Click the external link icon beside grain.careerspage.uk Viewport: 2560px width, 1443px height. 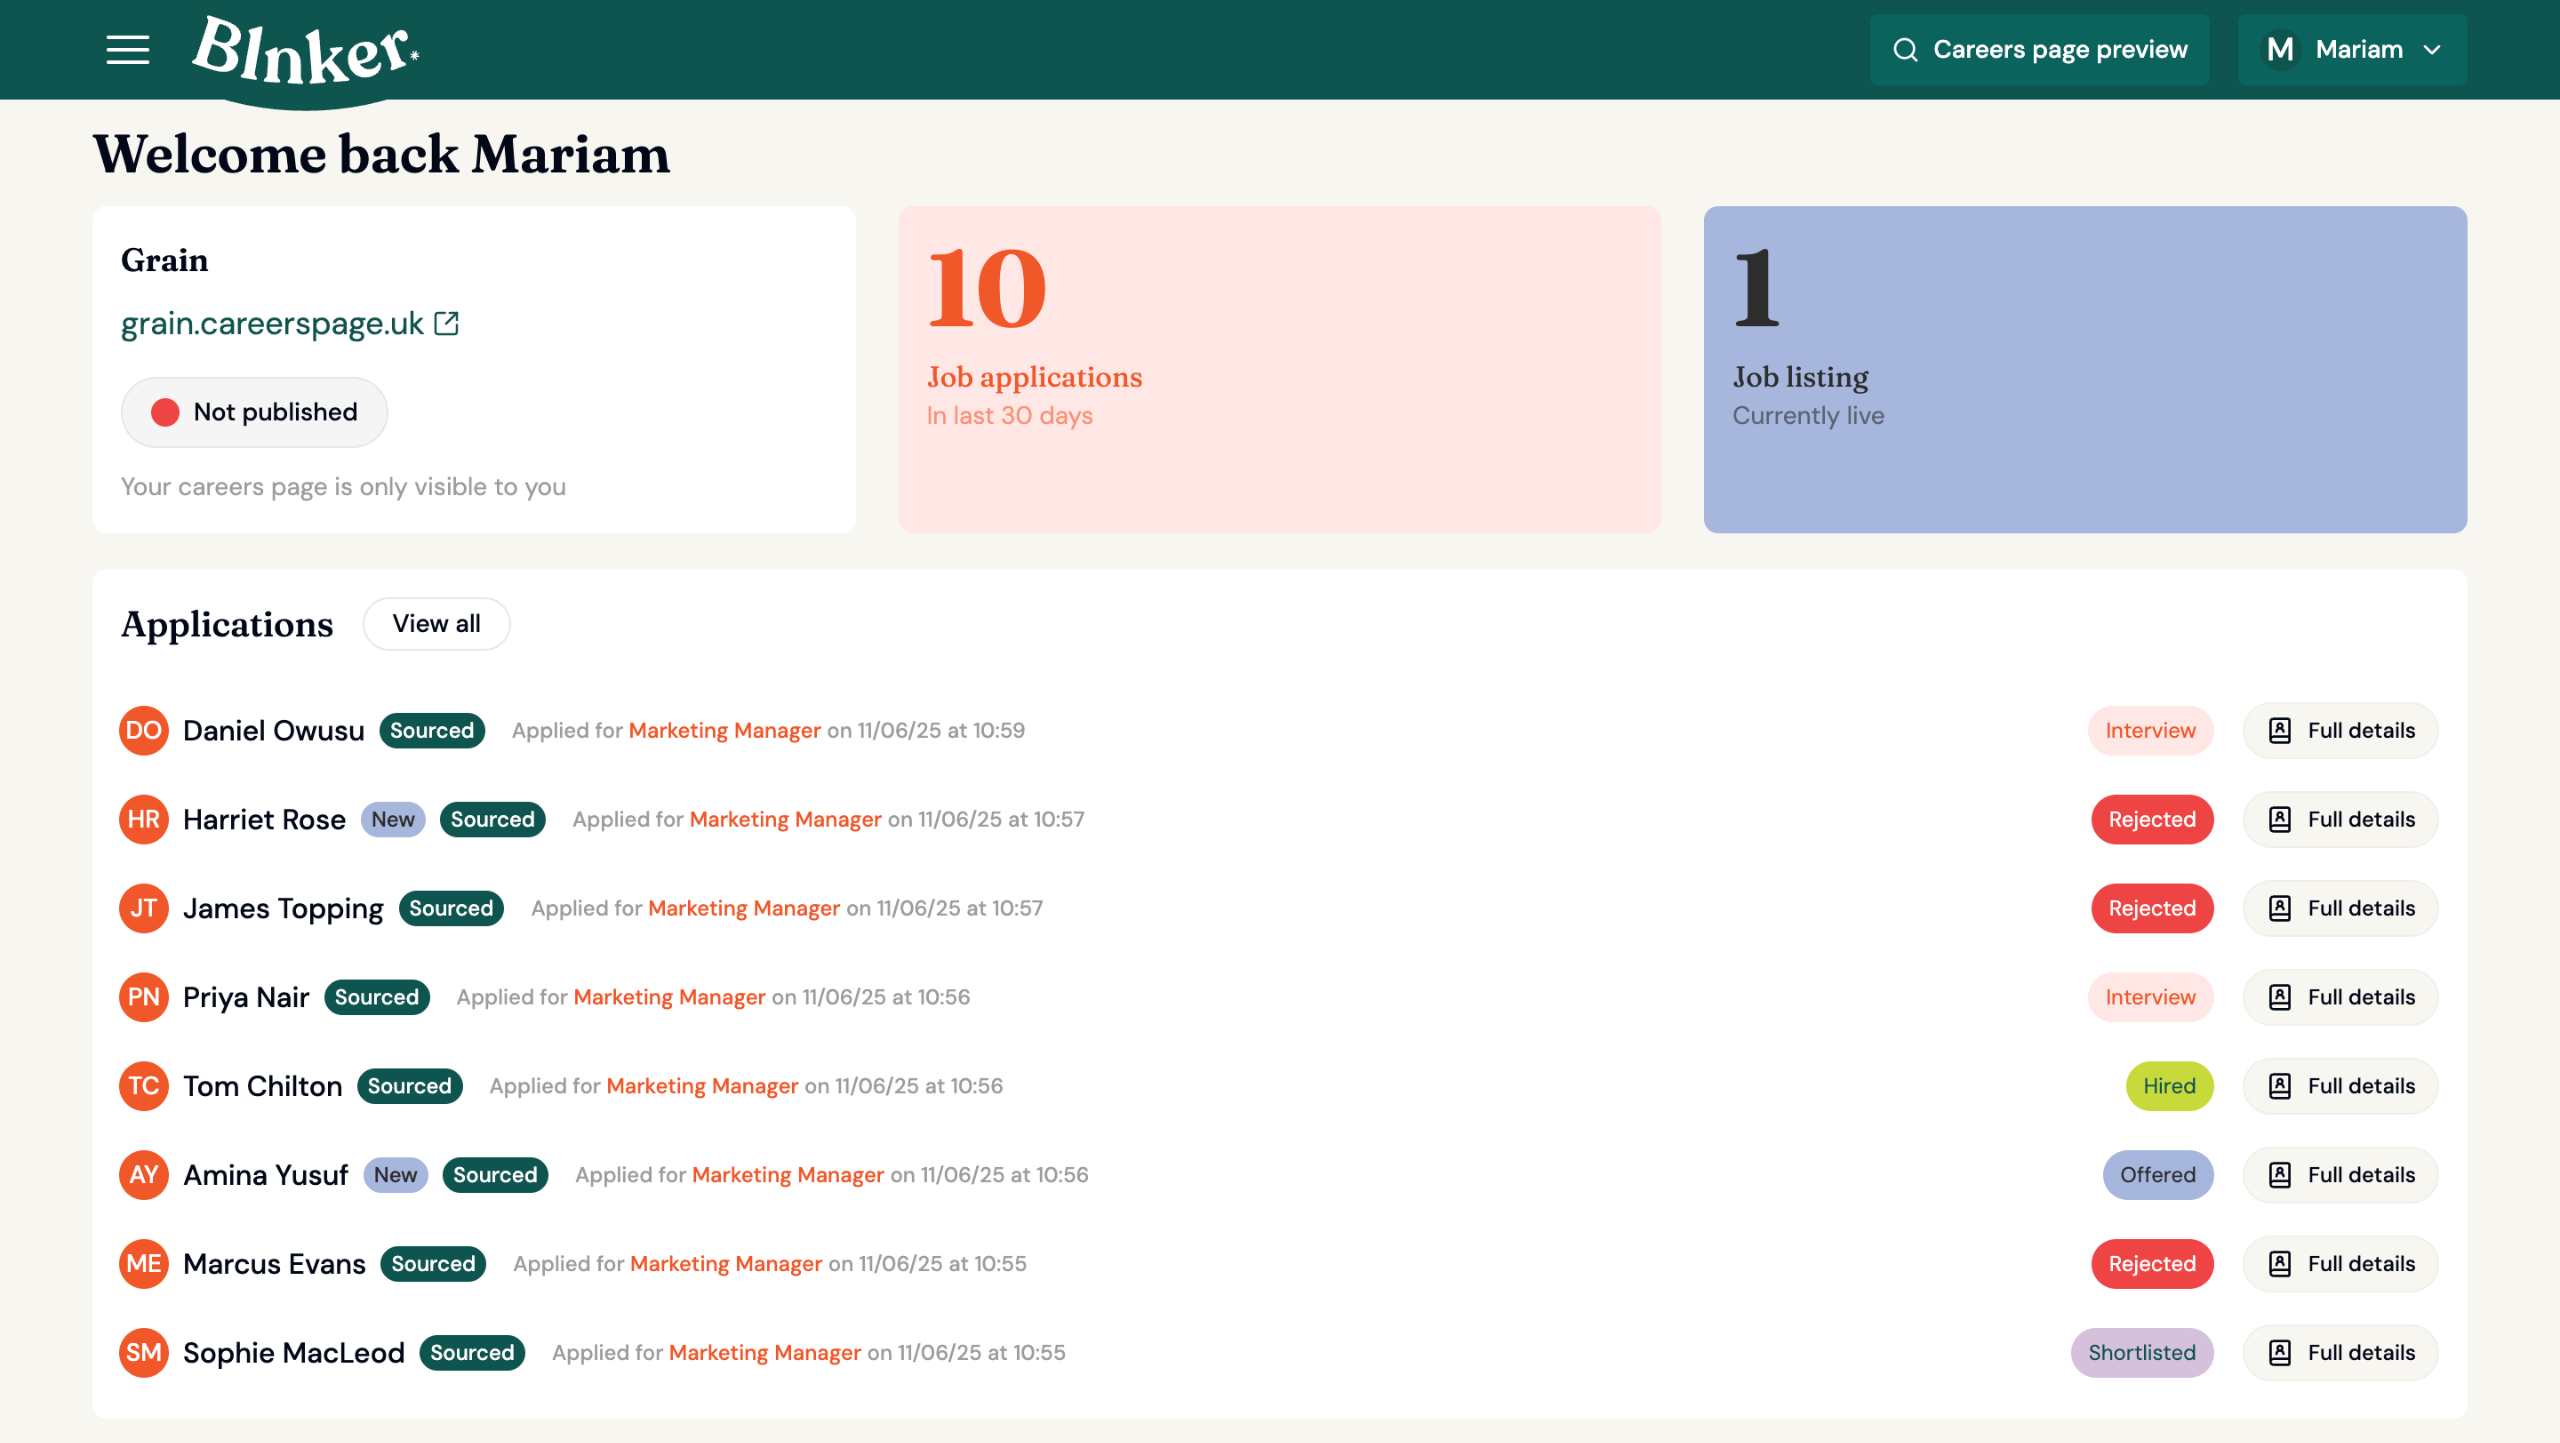447,323
